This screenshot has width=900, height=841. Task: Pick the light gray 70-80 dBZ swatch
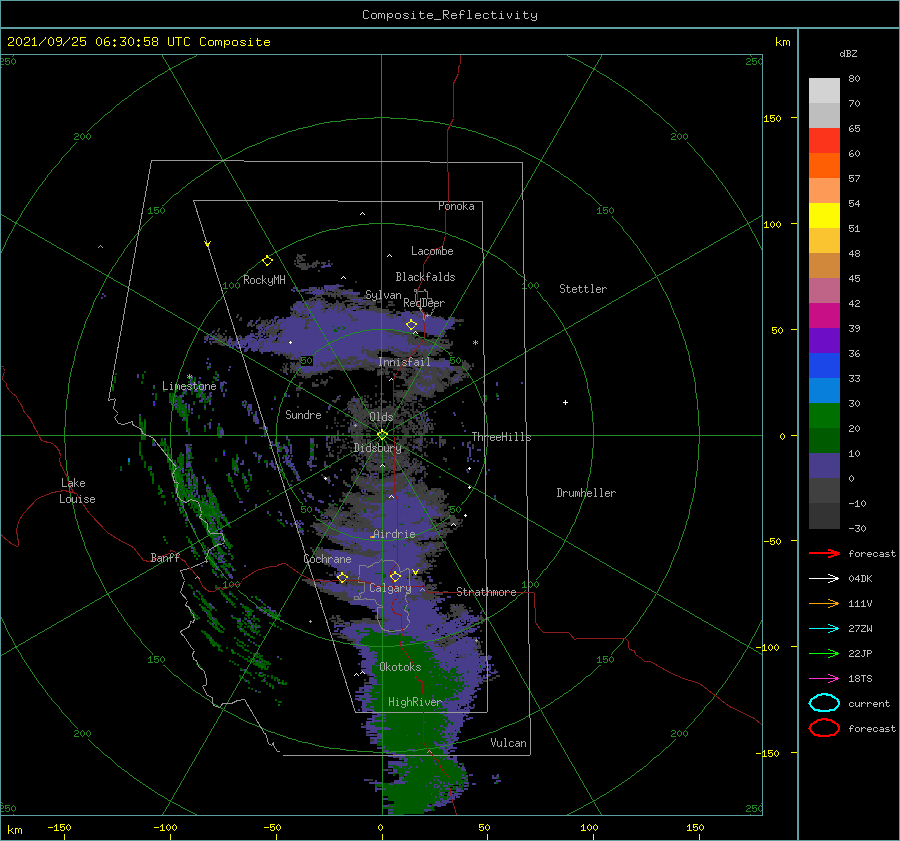pos(824,91)
